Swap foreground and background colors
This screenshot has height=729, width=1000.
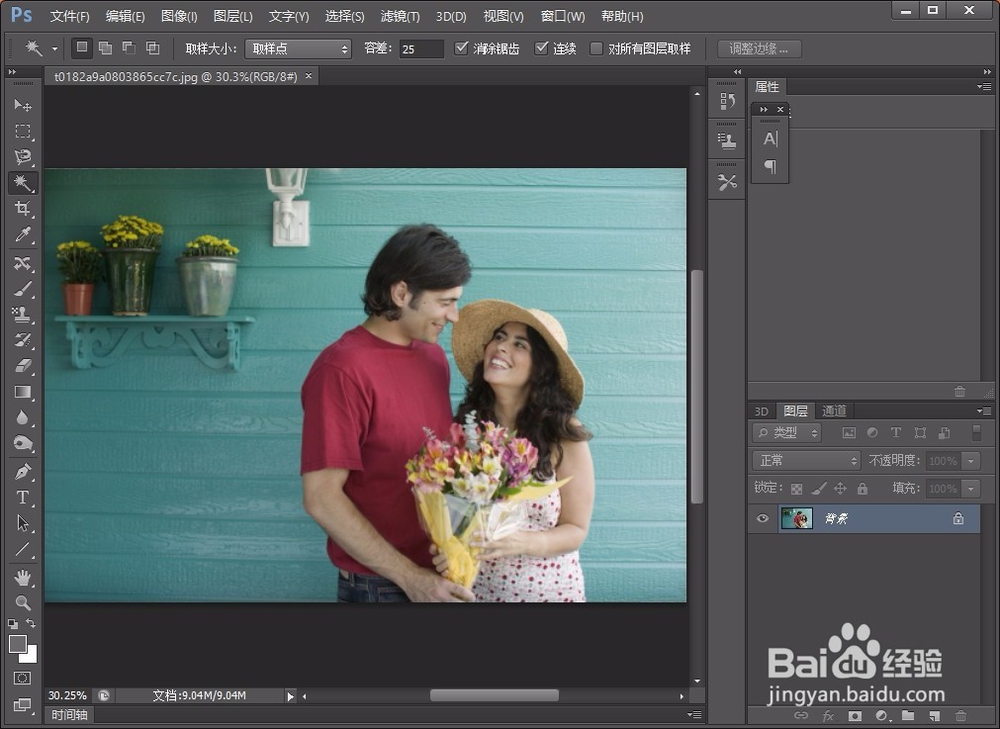pyautogui.click(x=31, y=623)
